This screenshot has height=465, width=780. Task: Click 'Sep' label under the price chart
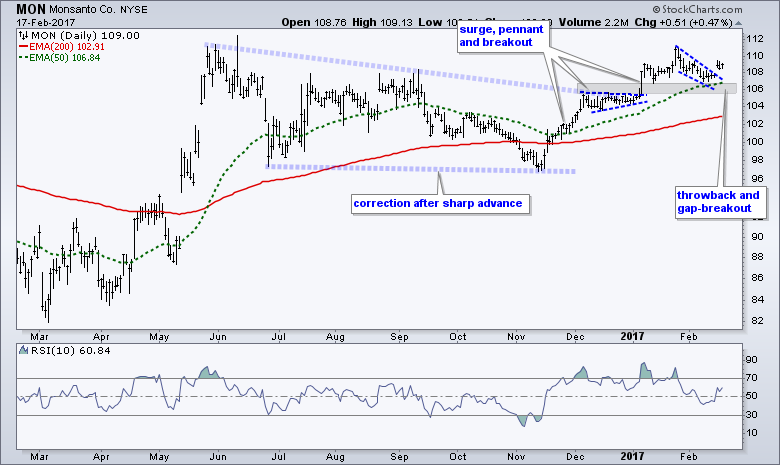point(399,337)
